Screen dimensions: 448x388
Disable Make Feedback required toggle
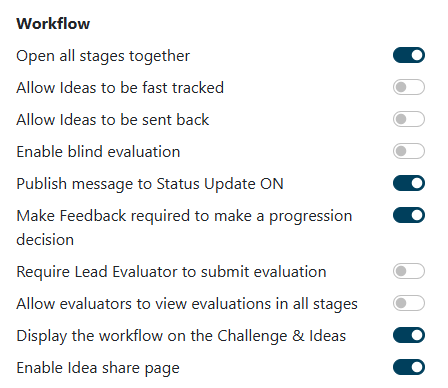point(409,215)
